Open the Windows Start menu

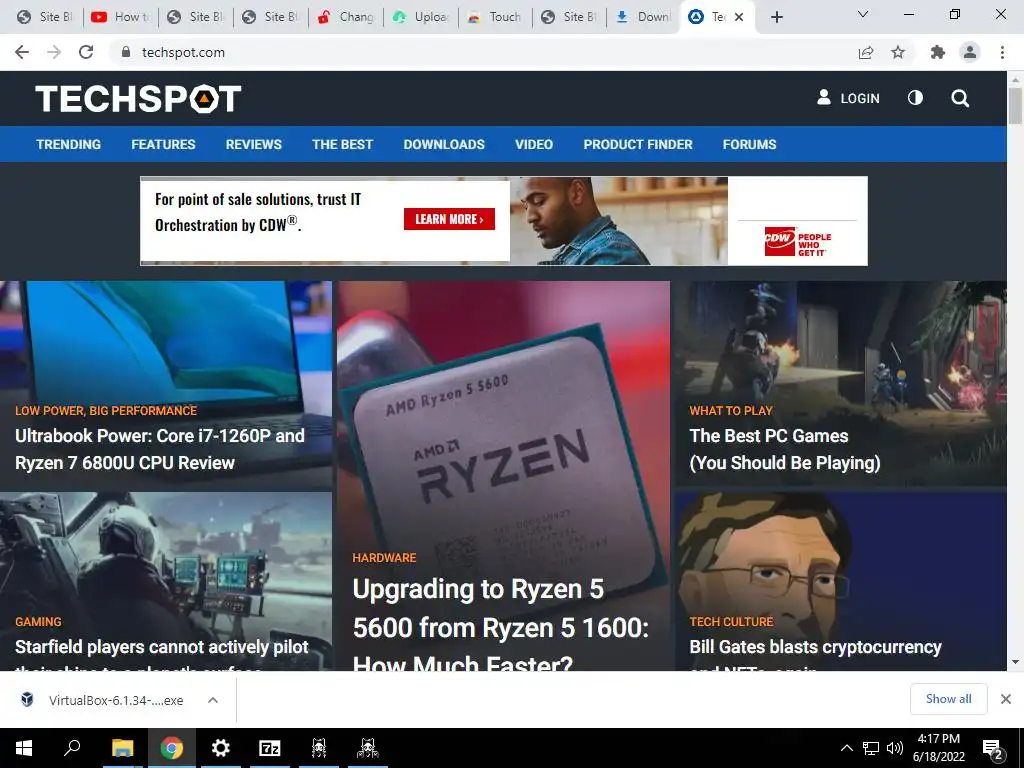point(24,748)
